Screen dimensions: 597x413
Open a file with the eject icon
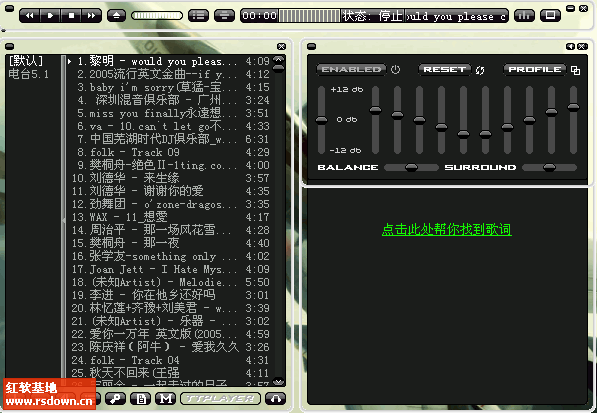116,16
